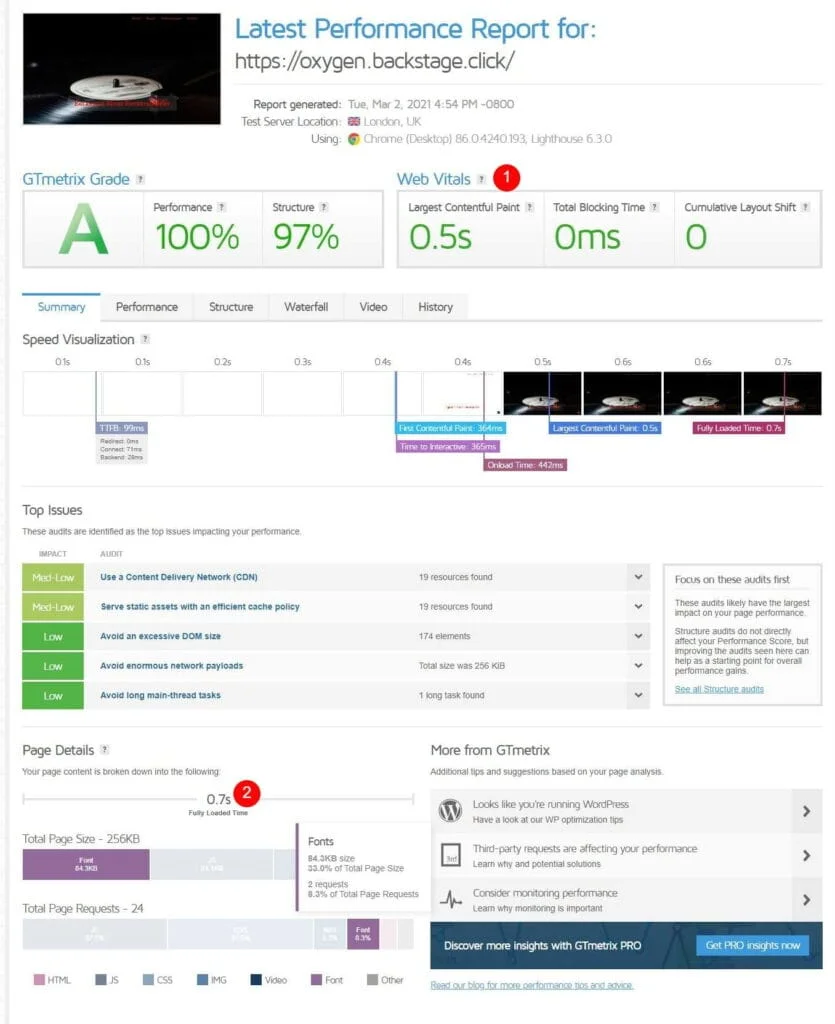Expand the excessive DOM size audit
Viewport: 835px width, 1024px height.
point(636,636)
